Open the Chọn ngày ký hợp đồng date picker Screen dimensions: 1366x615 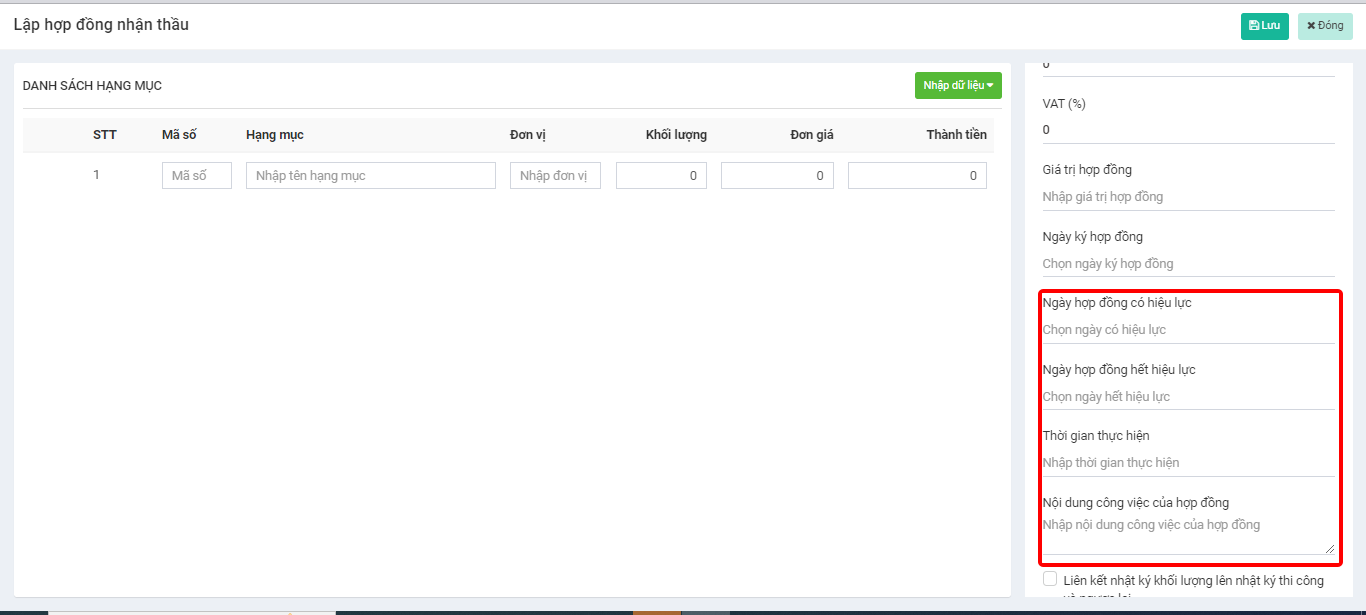(x=1187, y=264)
